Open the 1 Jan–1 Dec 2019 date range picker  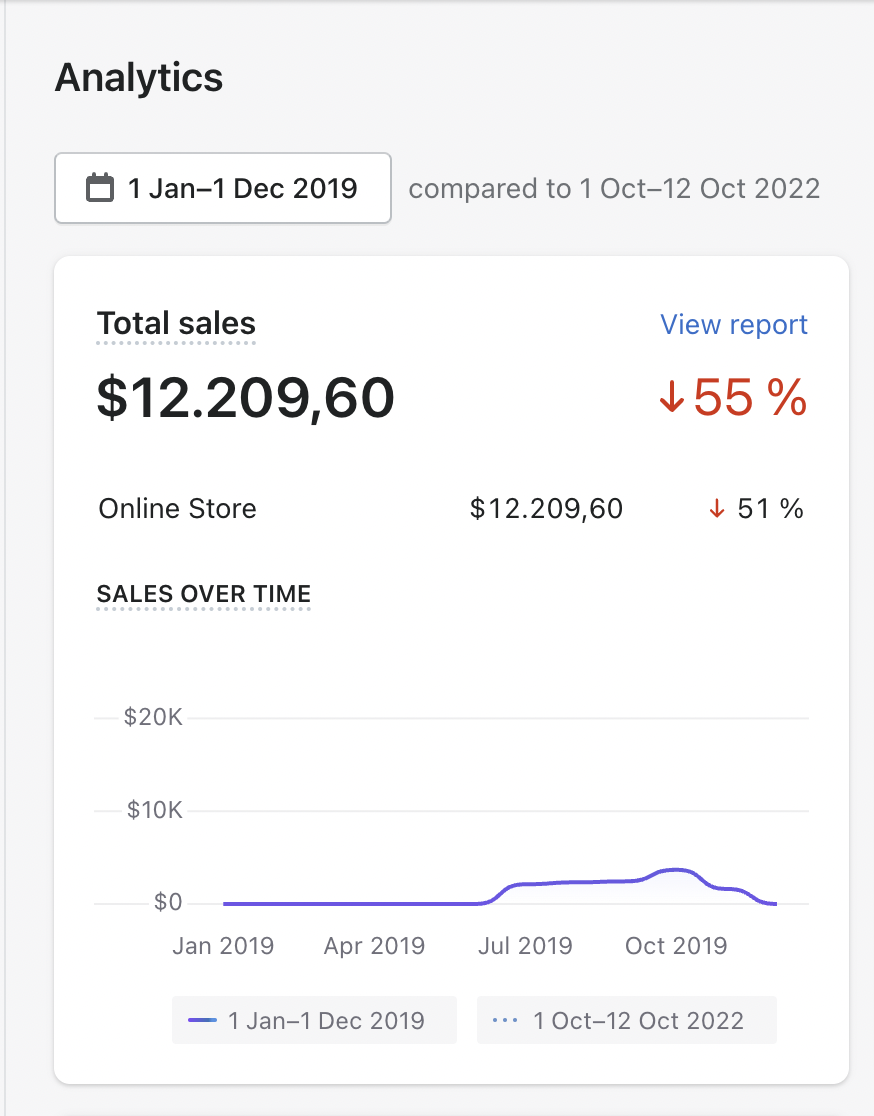point(223,188)
